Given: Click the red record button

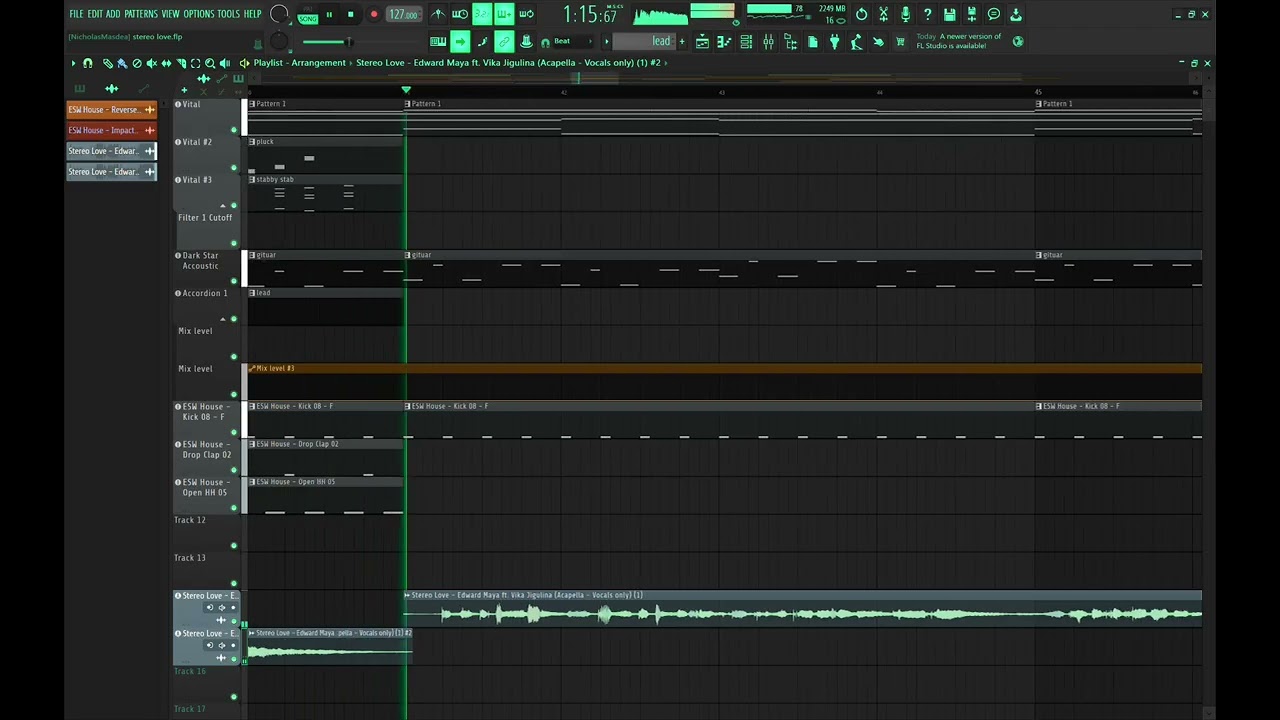Looking at the screenshot, I should 374,14.
